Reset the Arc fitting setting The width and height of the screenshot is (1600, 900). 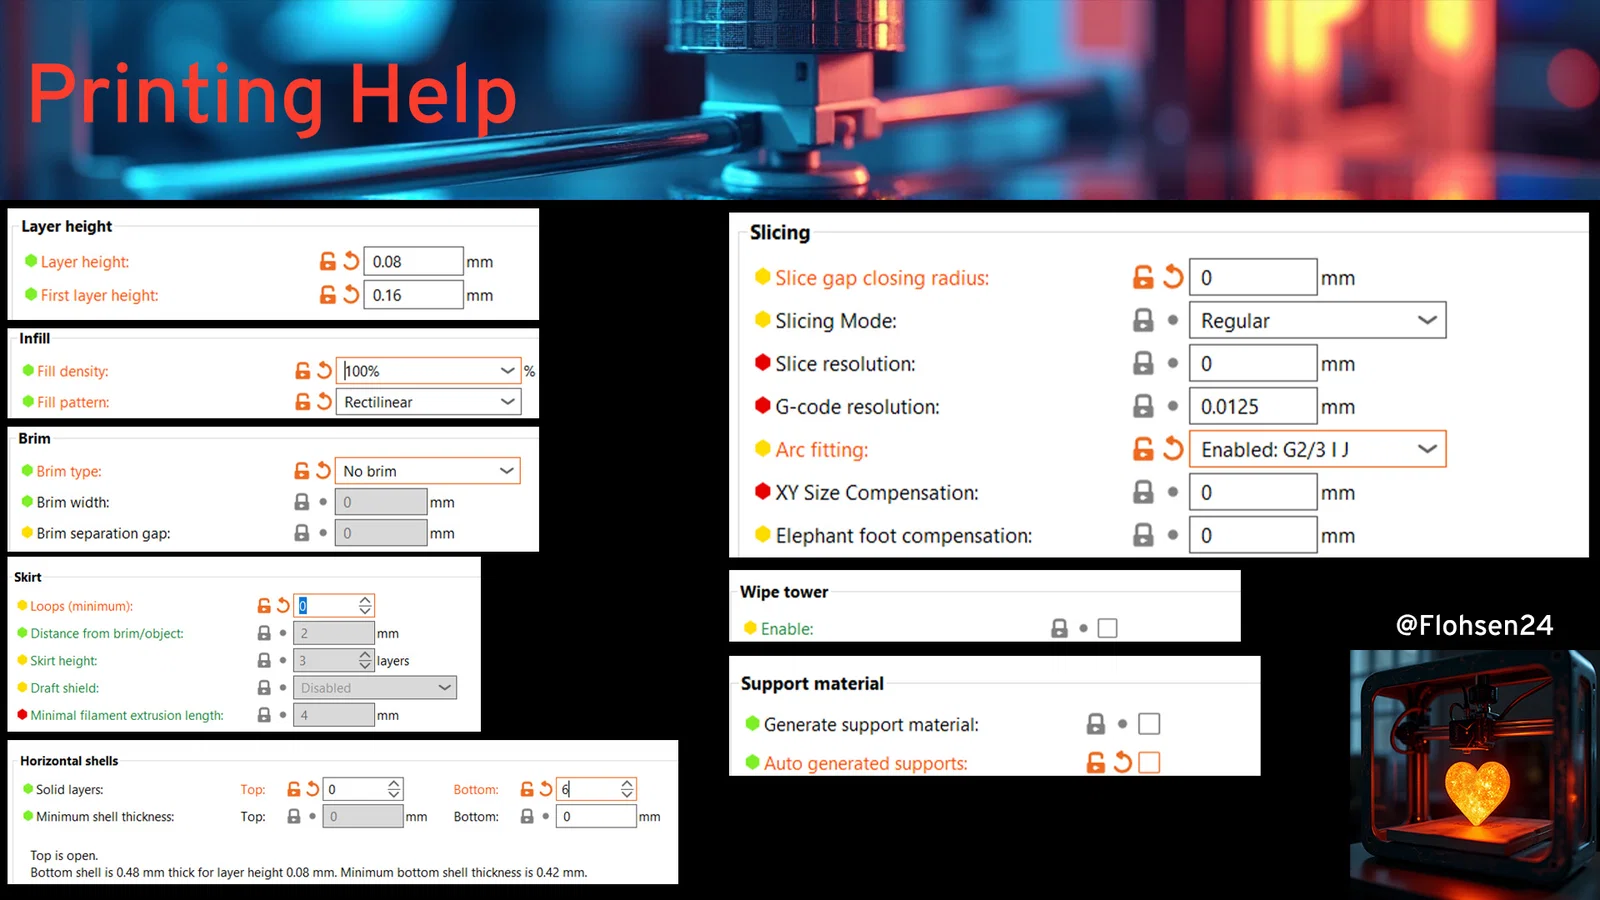pyautogui.click(x=1173, y=449)
